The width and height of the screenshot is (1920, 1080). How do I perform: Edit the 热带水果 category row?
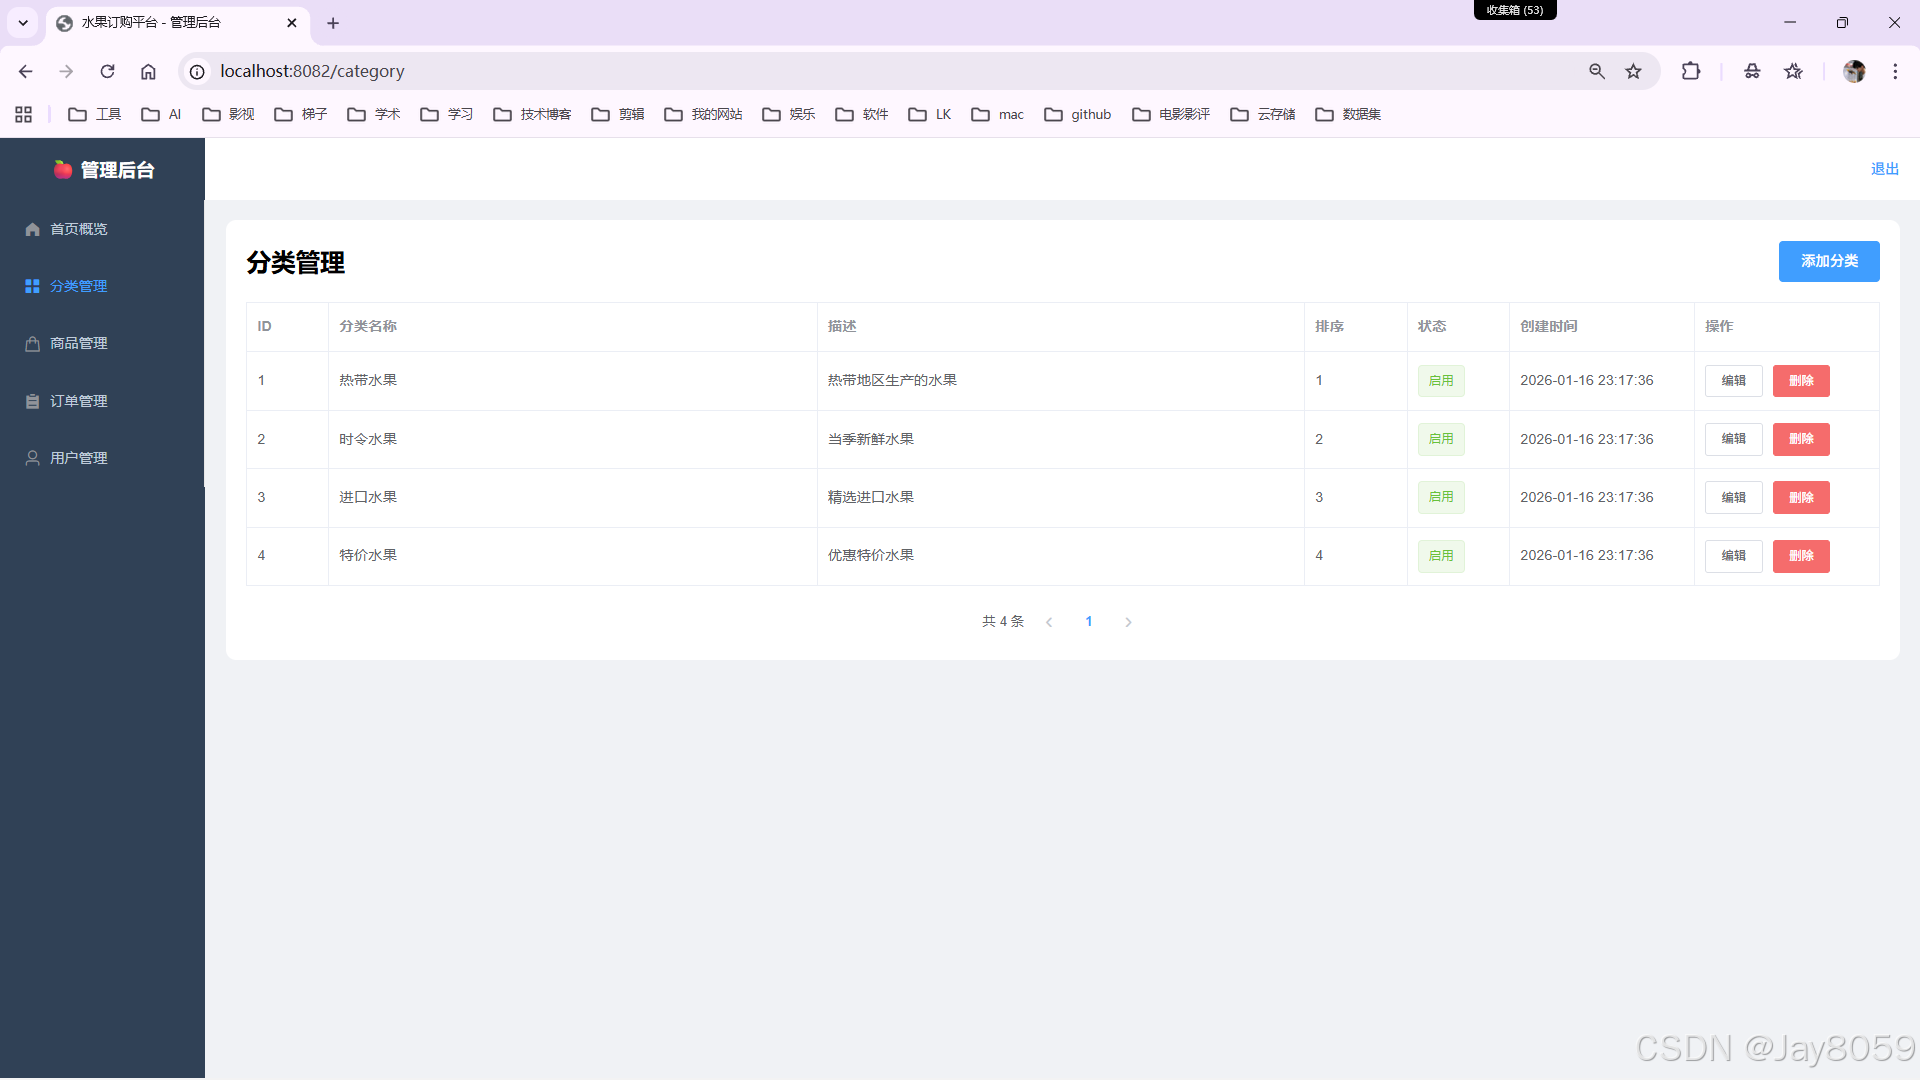1733,381
